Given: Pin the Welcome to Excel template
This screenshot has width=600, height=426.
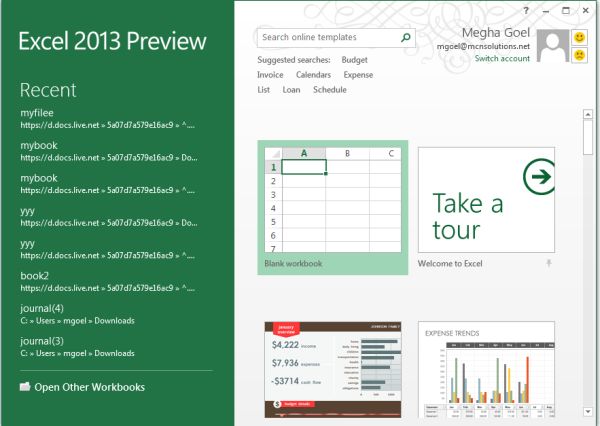Looking at the screenshot, I should coord(549,263).
